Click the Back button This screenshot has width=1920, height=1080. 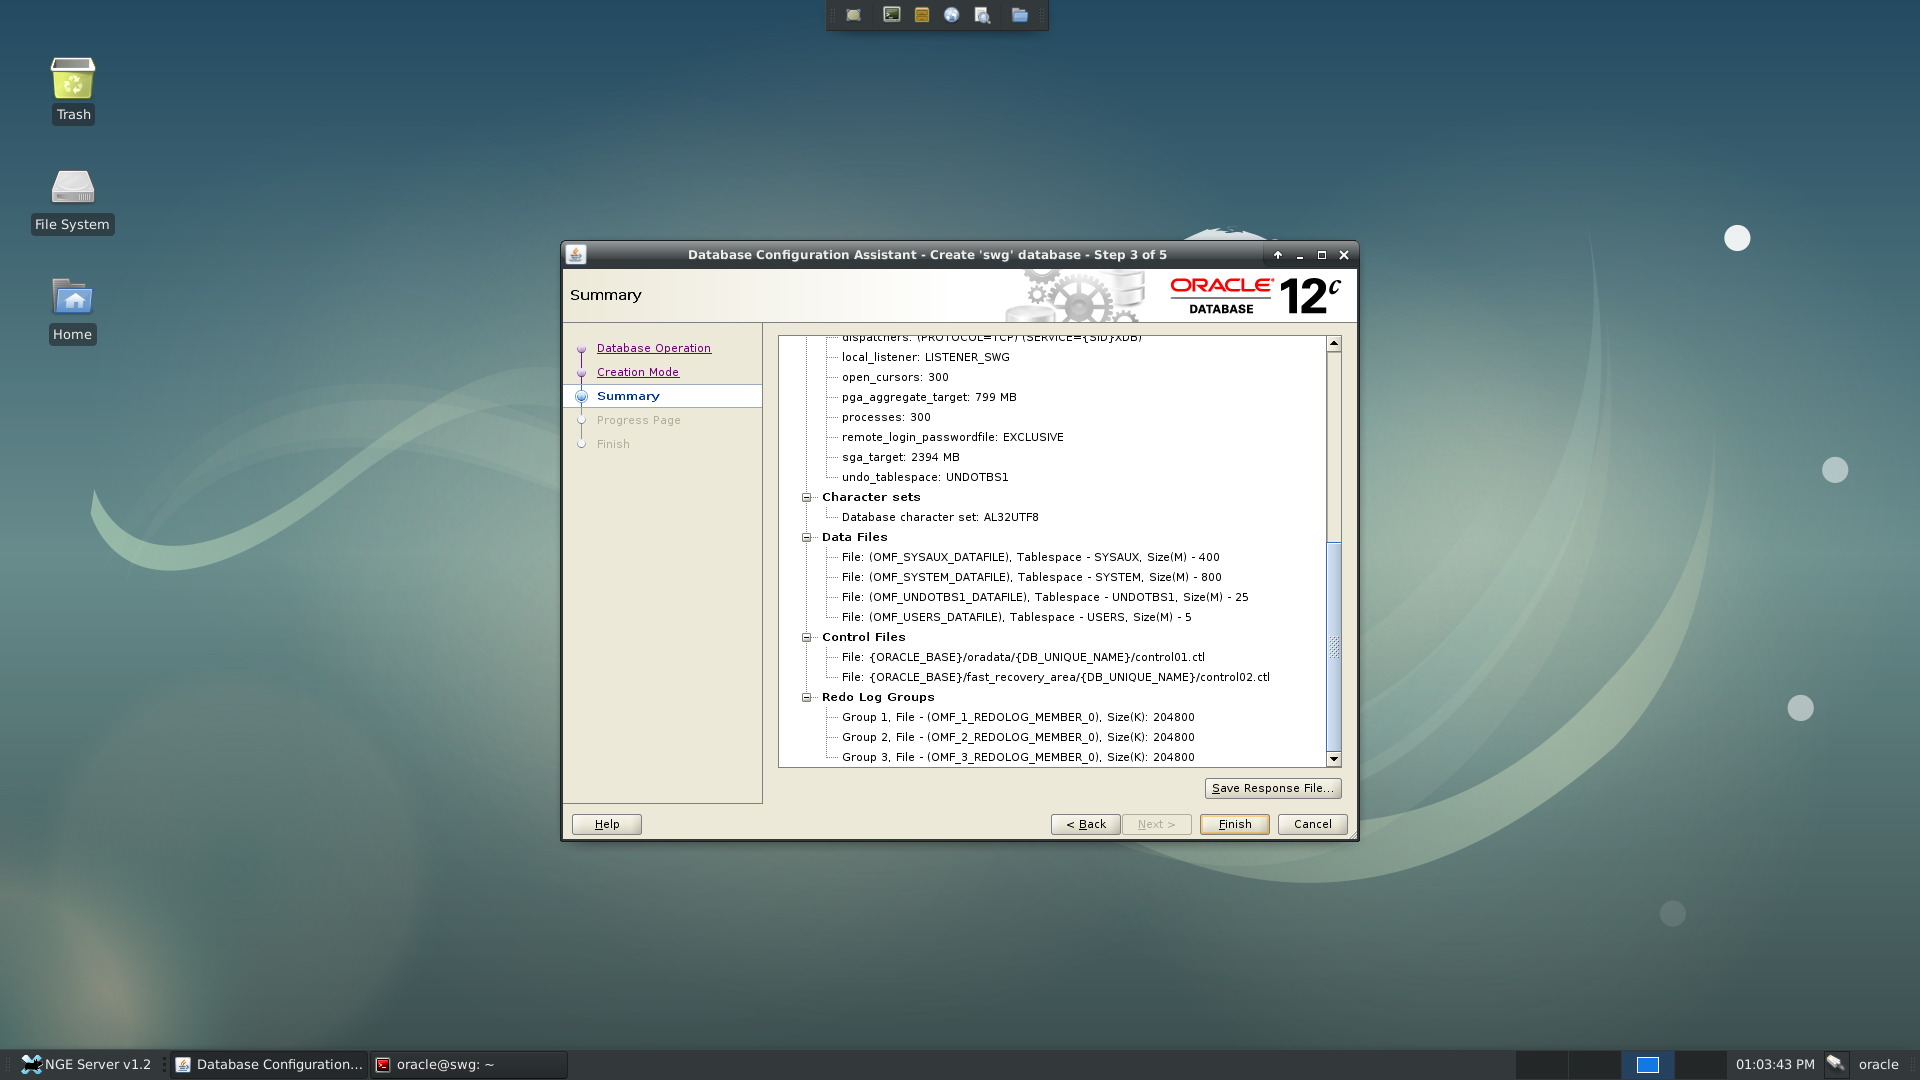1086,824
